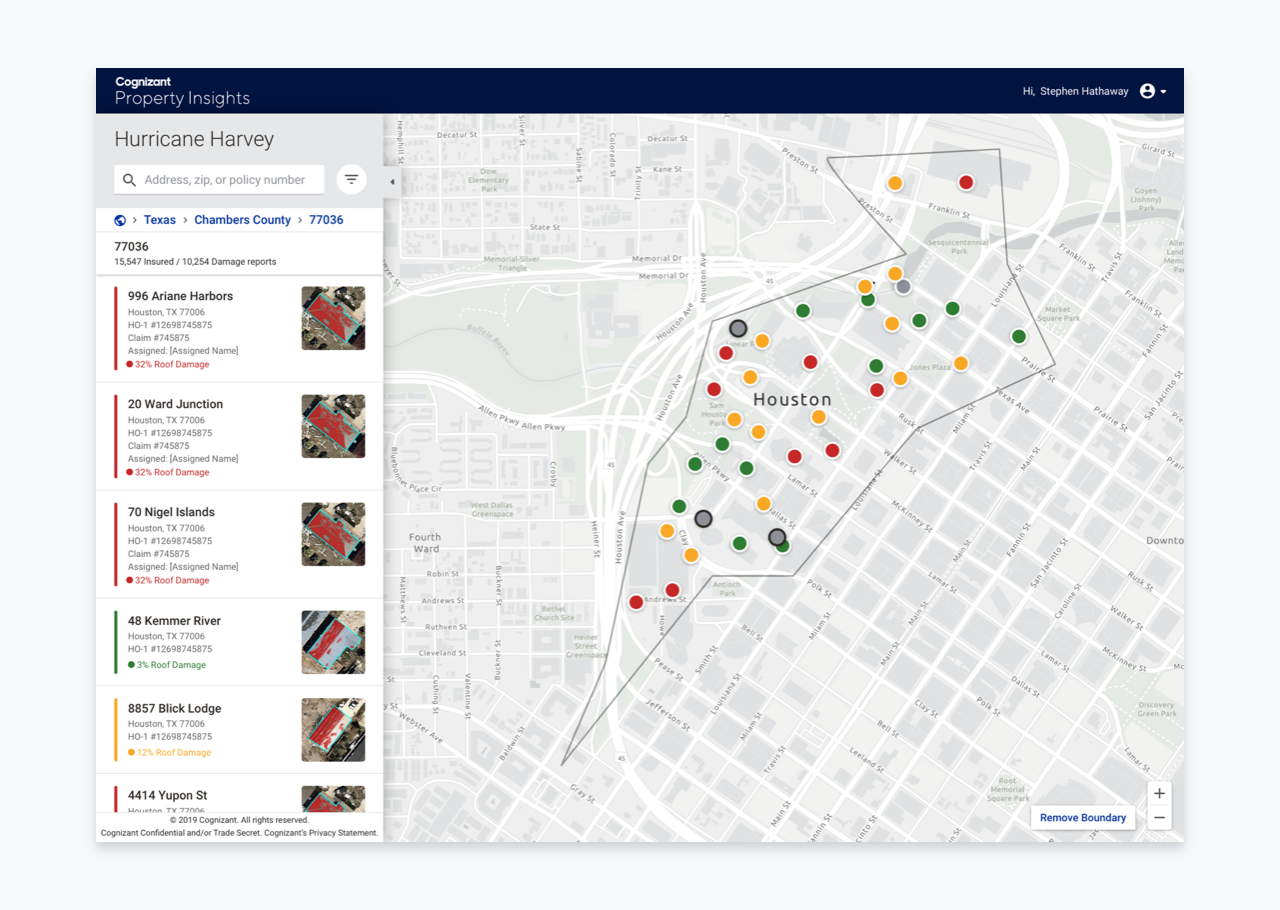
Task: Click the Hi, Stephen Hathaway greeting
Action: coord(1075,91)
